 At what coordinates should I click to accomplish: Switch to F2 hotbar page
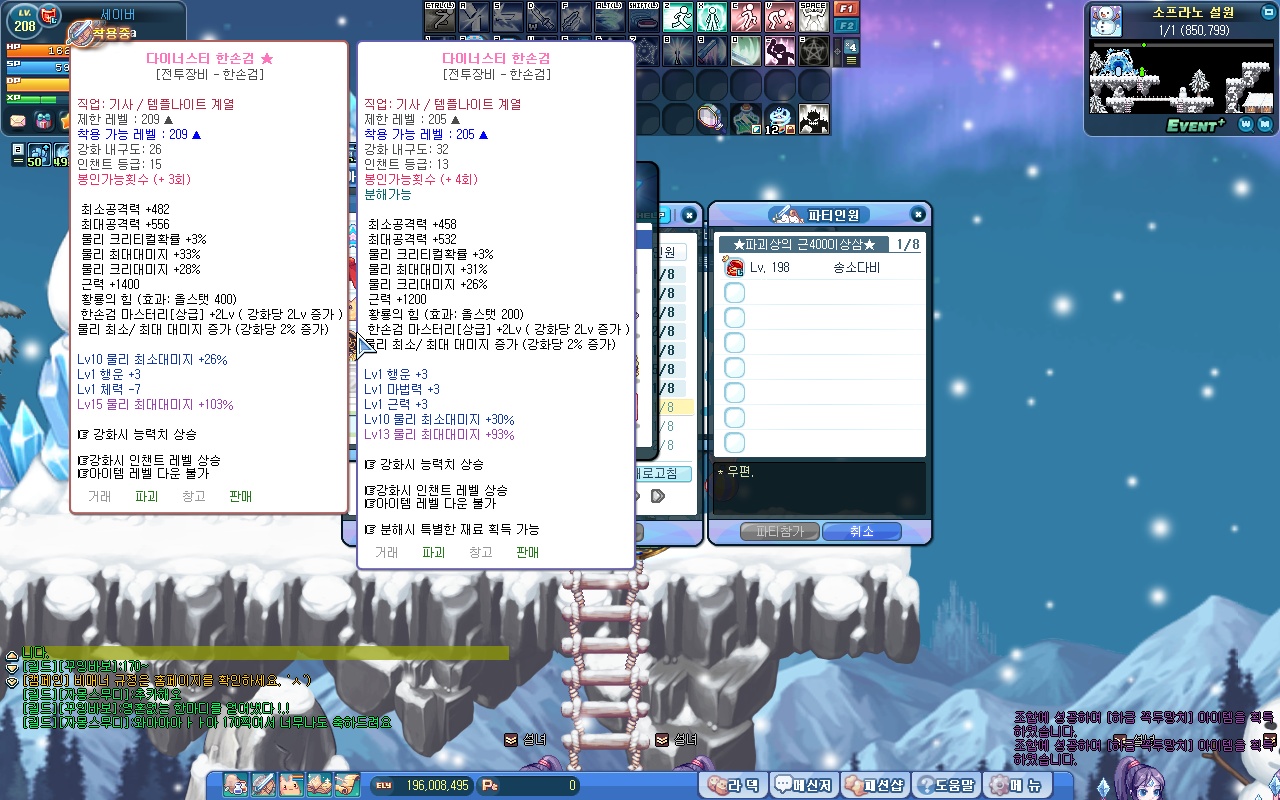tap(846, 25)
